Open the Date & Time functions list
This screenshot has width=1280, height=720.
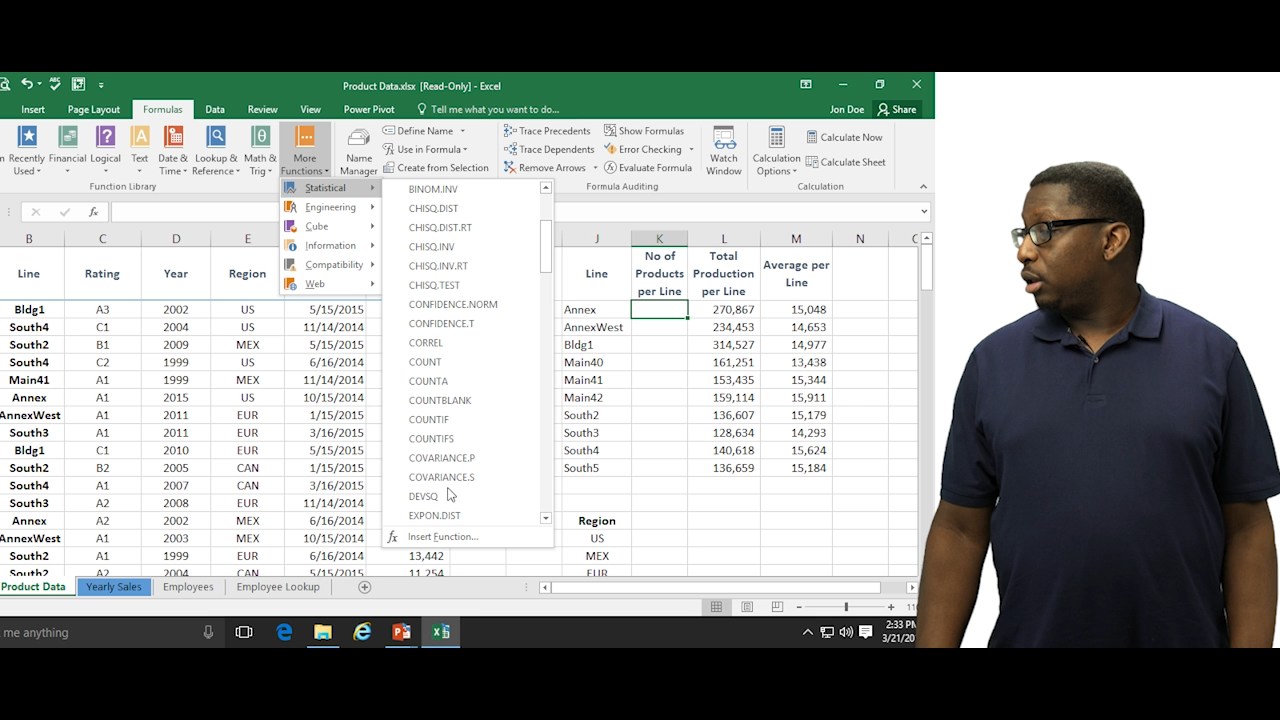click(x=173, y=150)
